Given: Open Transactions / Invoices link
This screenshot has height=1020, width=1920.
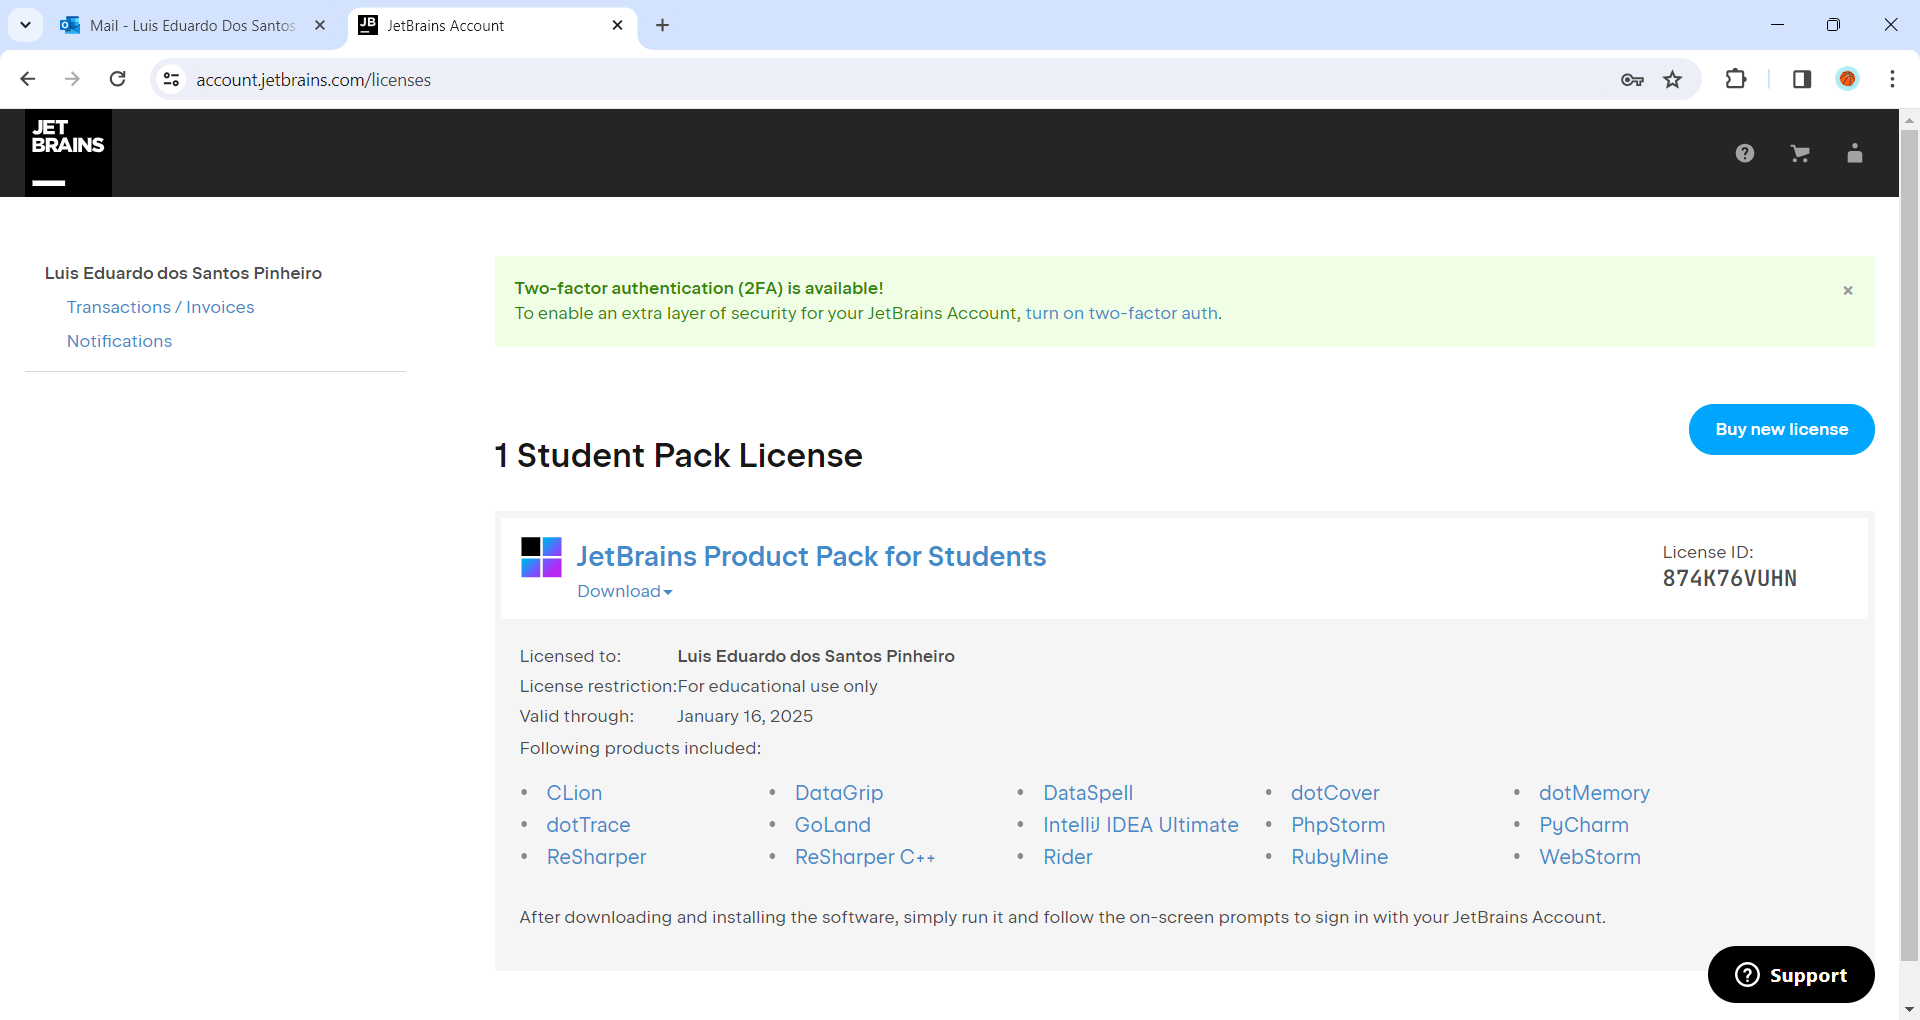Looking at the screenshot, I should (x=161, y=307).
